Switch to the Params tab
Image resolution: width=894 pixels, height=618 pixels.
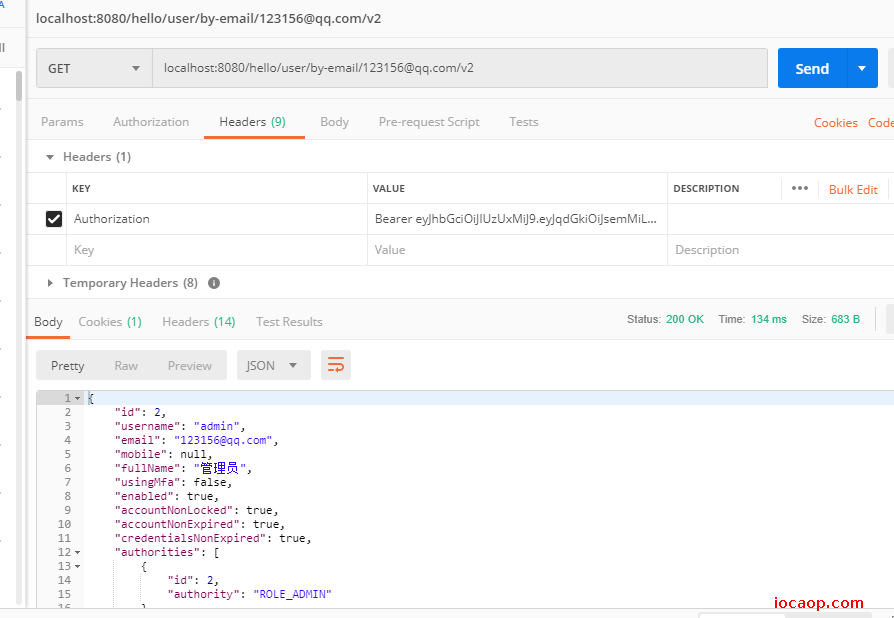[62, 122]
